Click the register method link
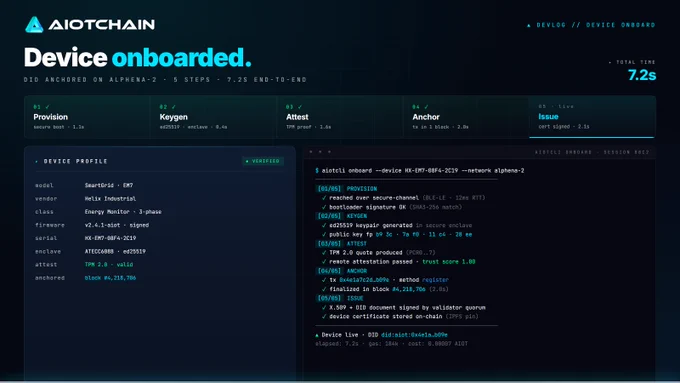Viewport: 680px width, 383px height. [x=435, y=280]
